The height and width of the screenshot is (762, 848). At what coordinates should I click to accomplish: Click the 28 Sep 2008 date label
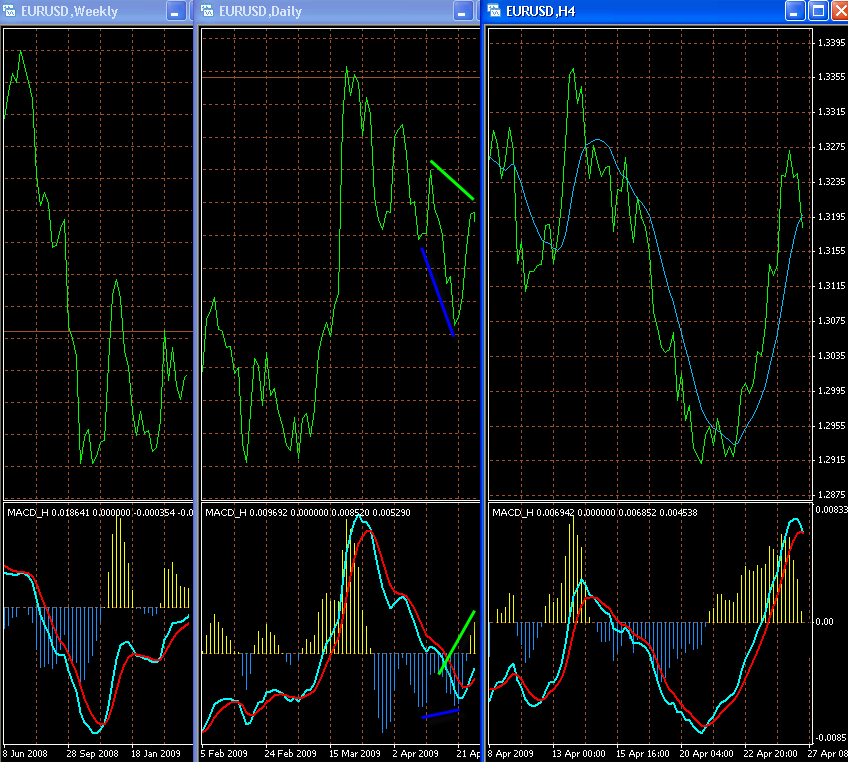(92, 753)
